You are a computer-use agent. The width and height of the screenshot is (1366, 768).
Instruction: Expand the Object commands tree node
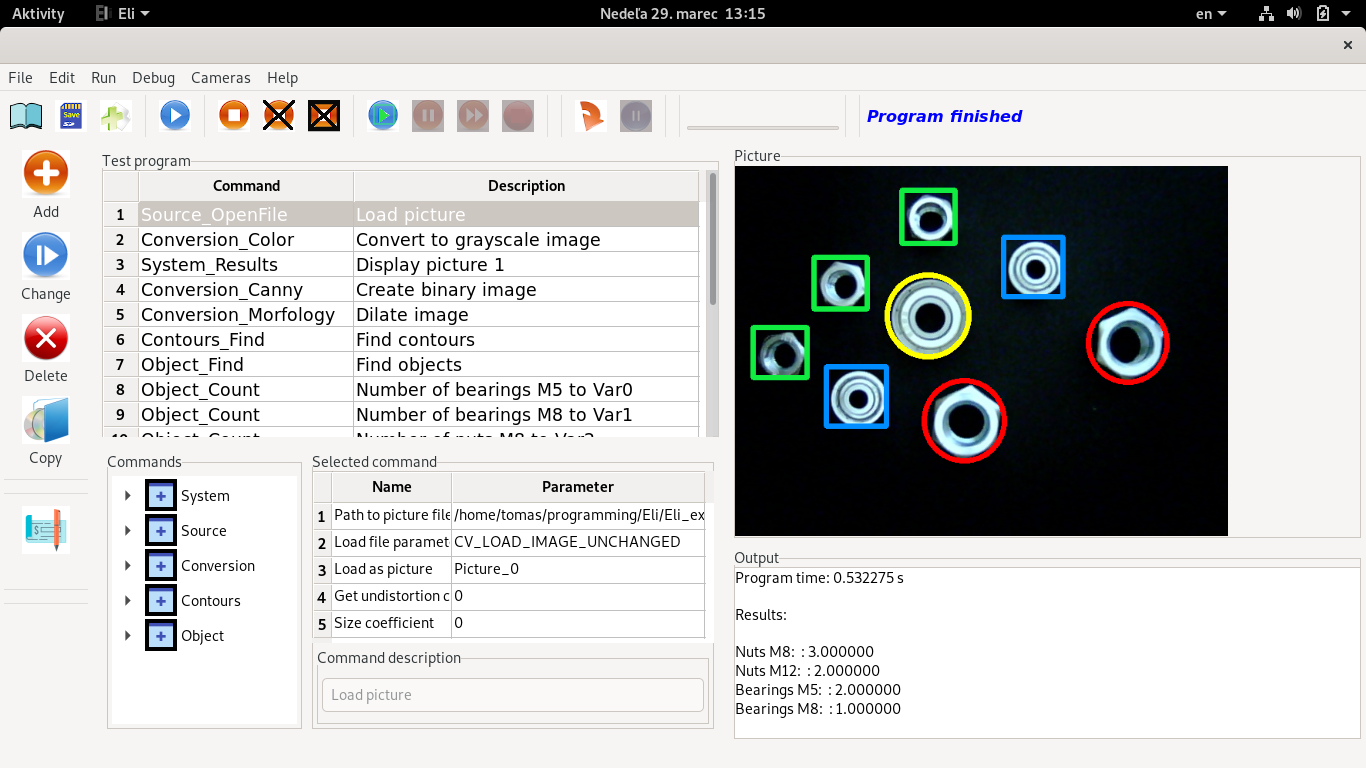click(x=128, y=636)
